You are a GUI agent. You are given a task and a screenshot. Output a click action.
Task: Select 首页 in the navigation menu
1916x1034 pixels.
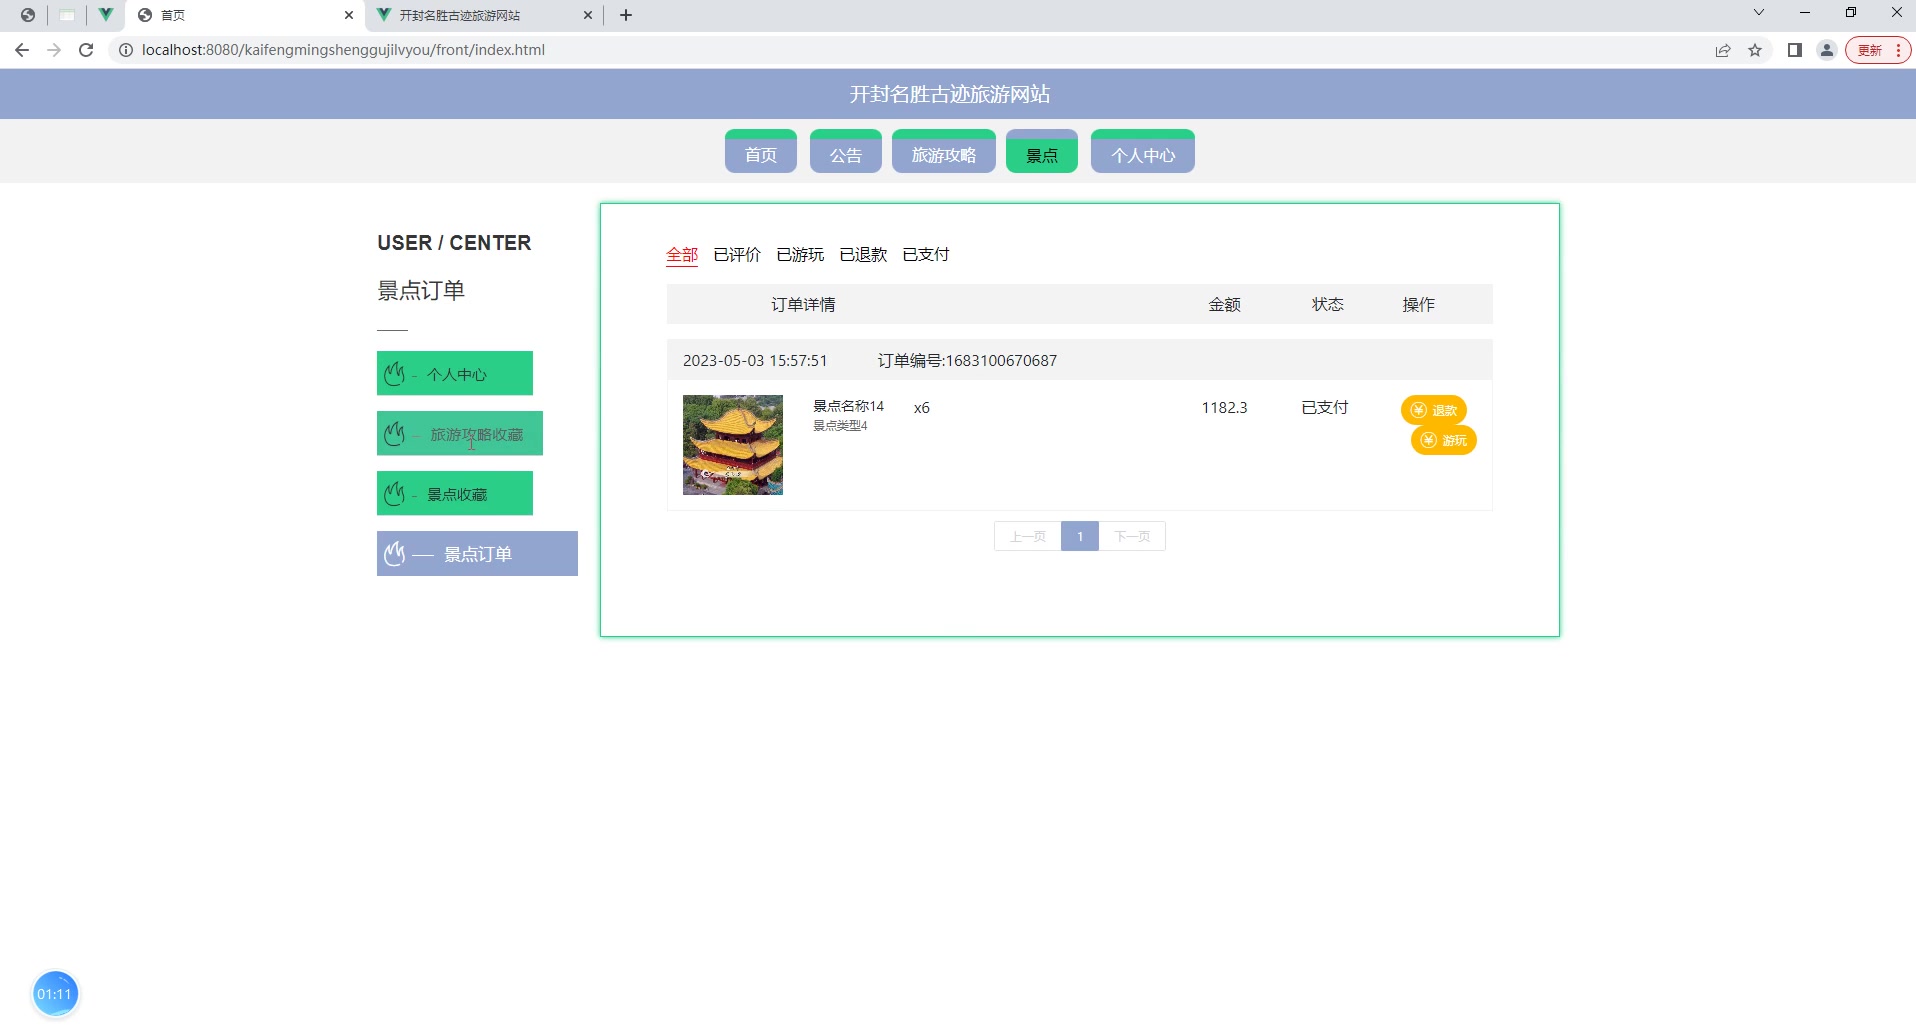tap(760, 152)
